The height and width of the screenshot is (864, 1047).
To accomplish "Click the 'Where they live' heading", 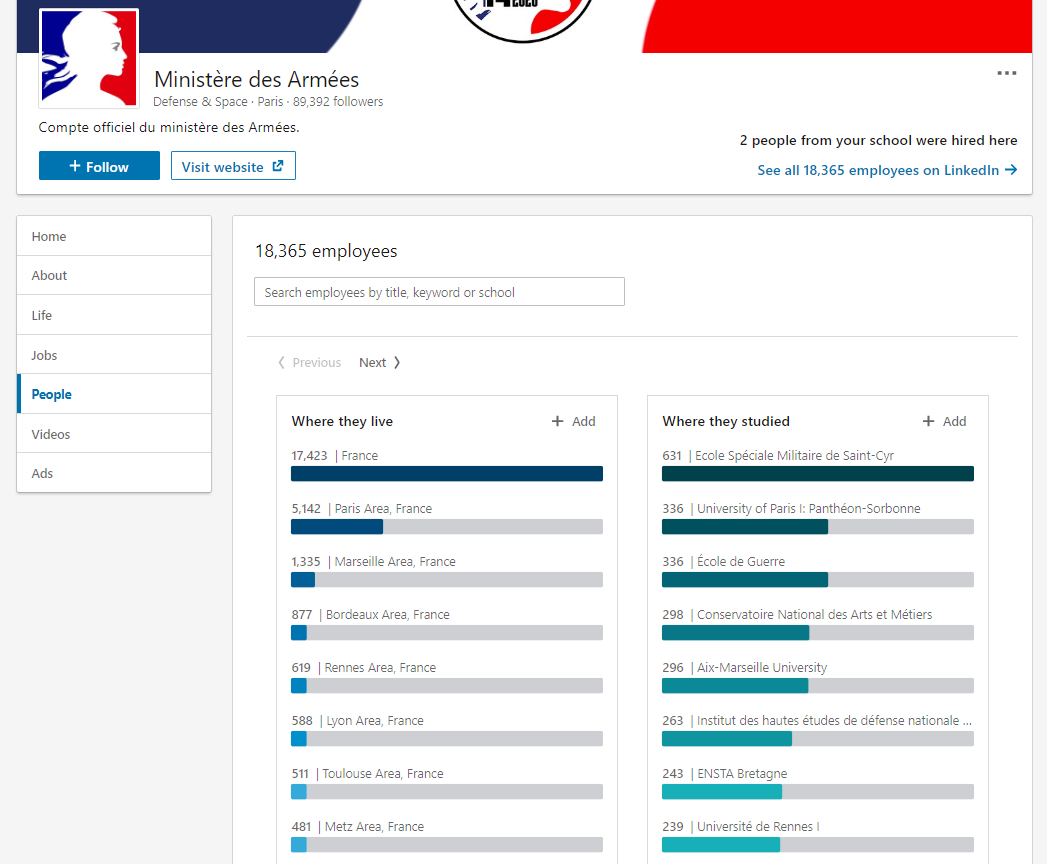I will (342, 421).
